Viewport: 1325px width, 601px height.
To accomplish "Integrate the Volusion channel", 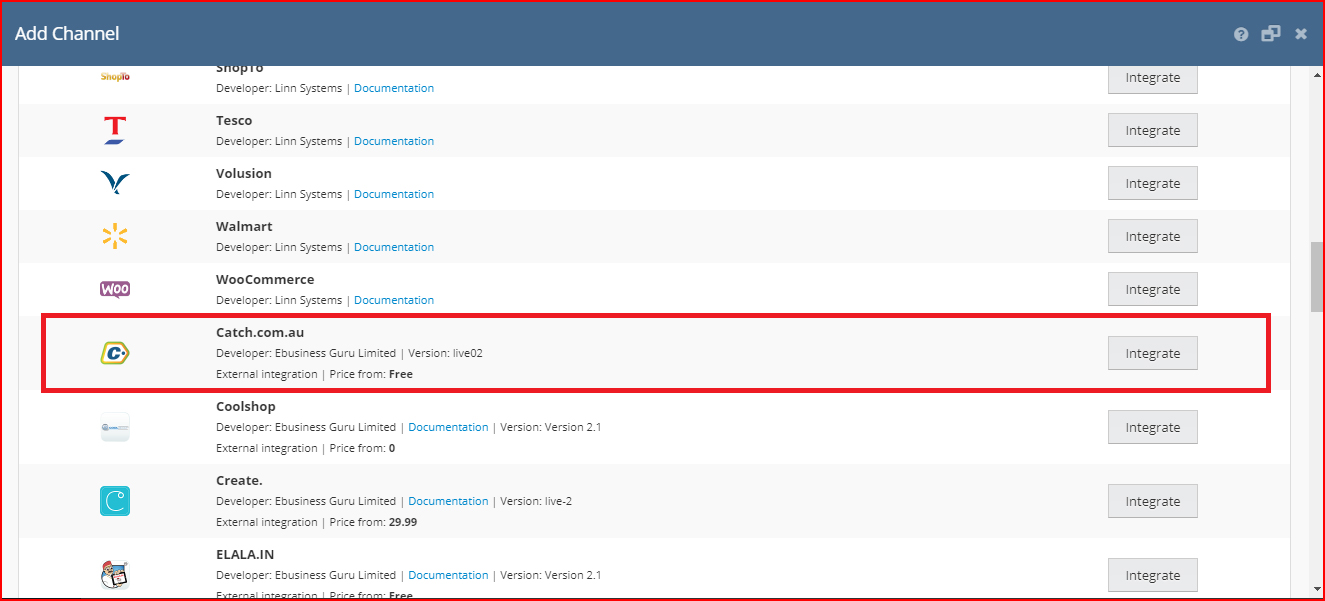I will [1153, 183].
